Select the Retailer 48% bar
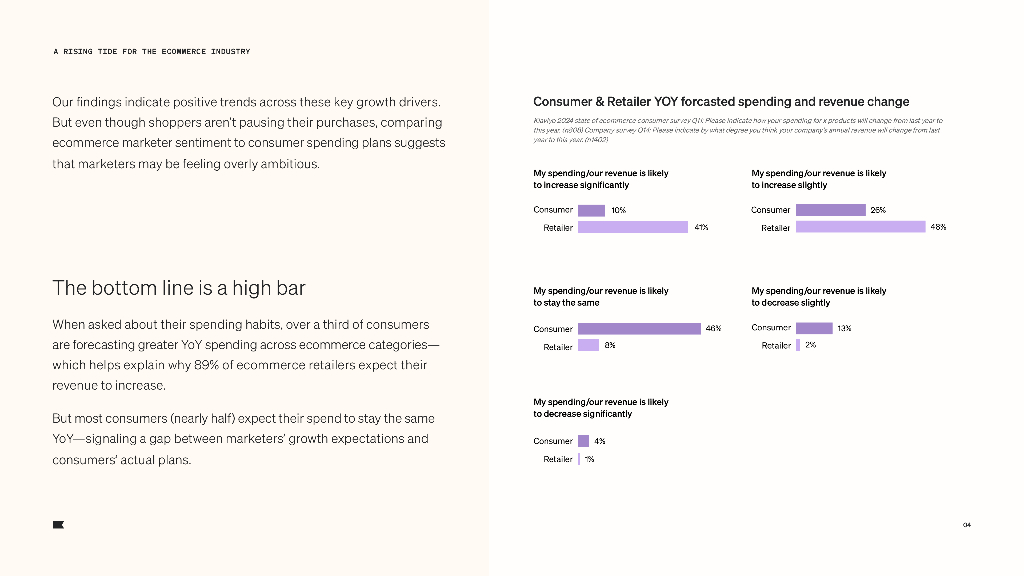The height and width of the screenshot is (576, 1024). point(860,227)
